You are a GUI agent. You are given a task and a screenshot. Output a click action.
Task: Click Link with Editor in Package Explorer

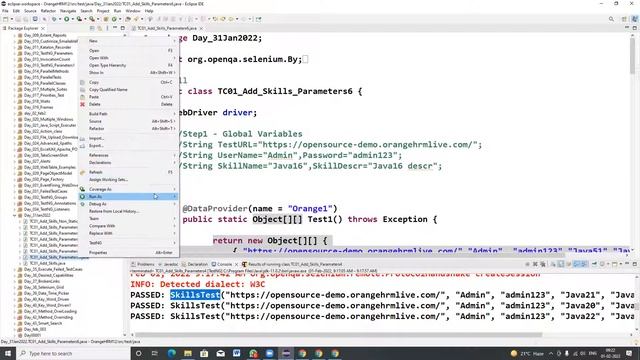100,28
